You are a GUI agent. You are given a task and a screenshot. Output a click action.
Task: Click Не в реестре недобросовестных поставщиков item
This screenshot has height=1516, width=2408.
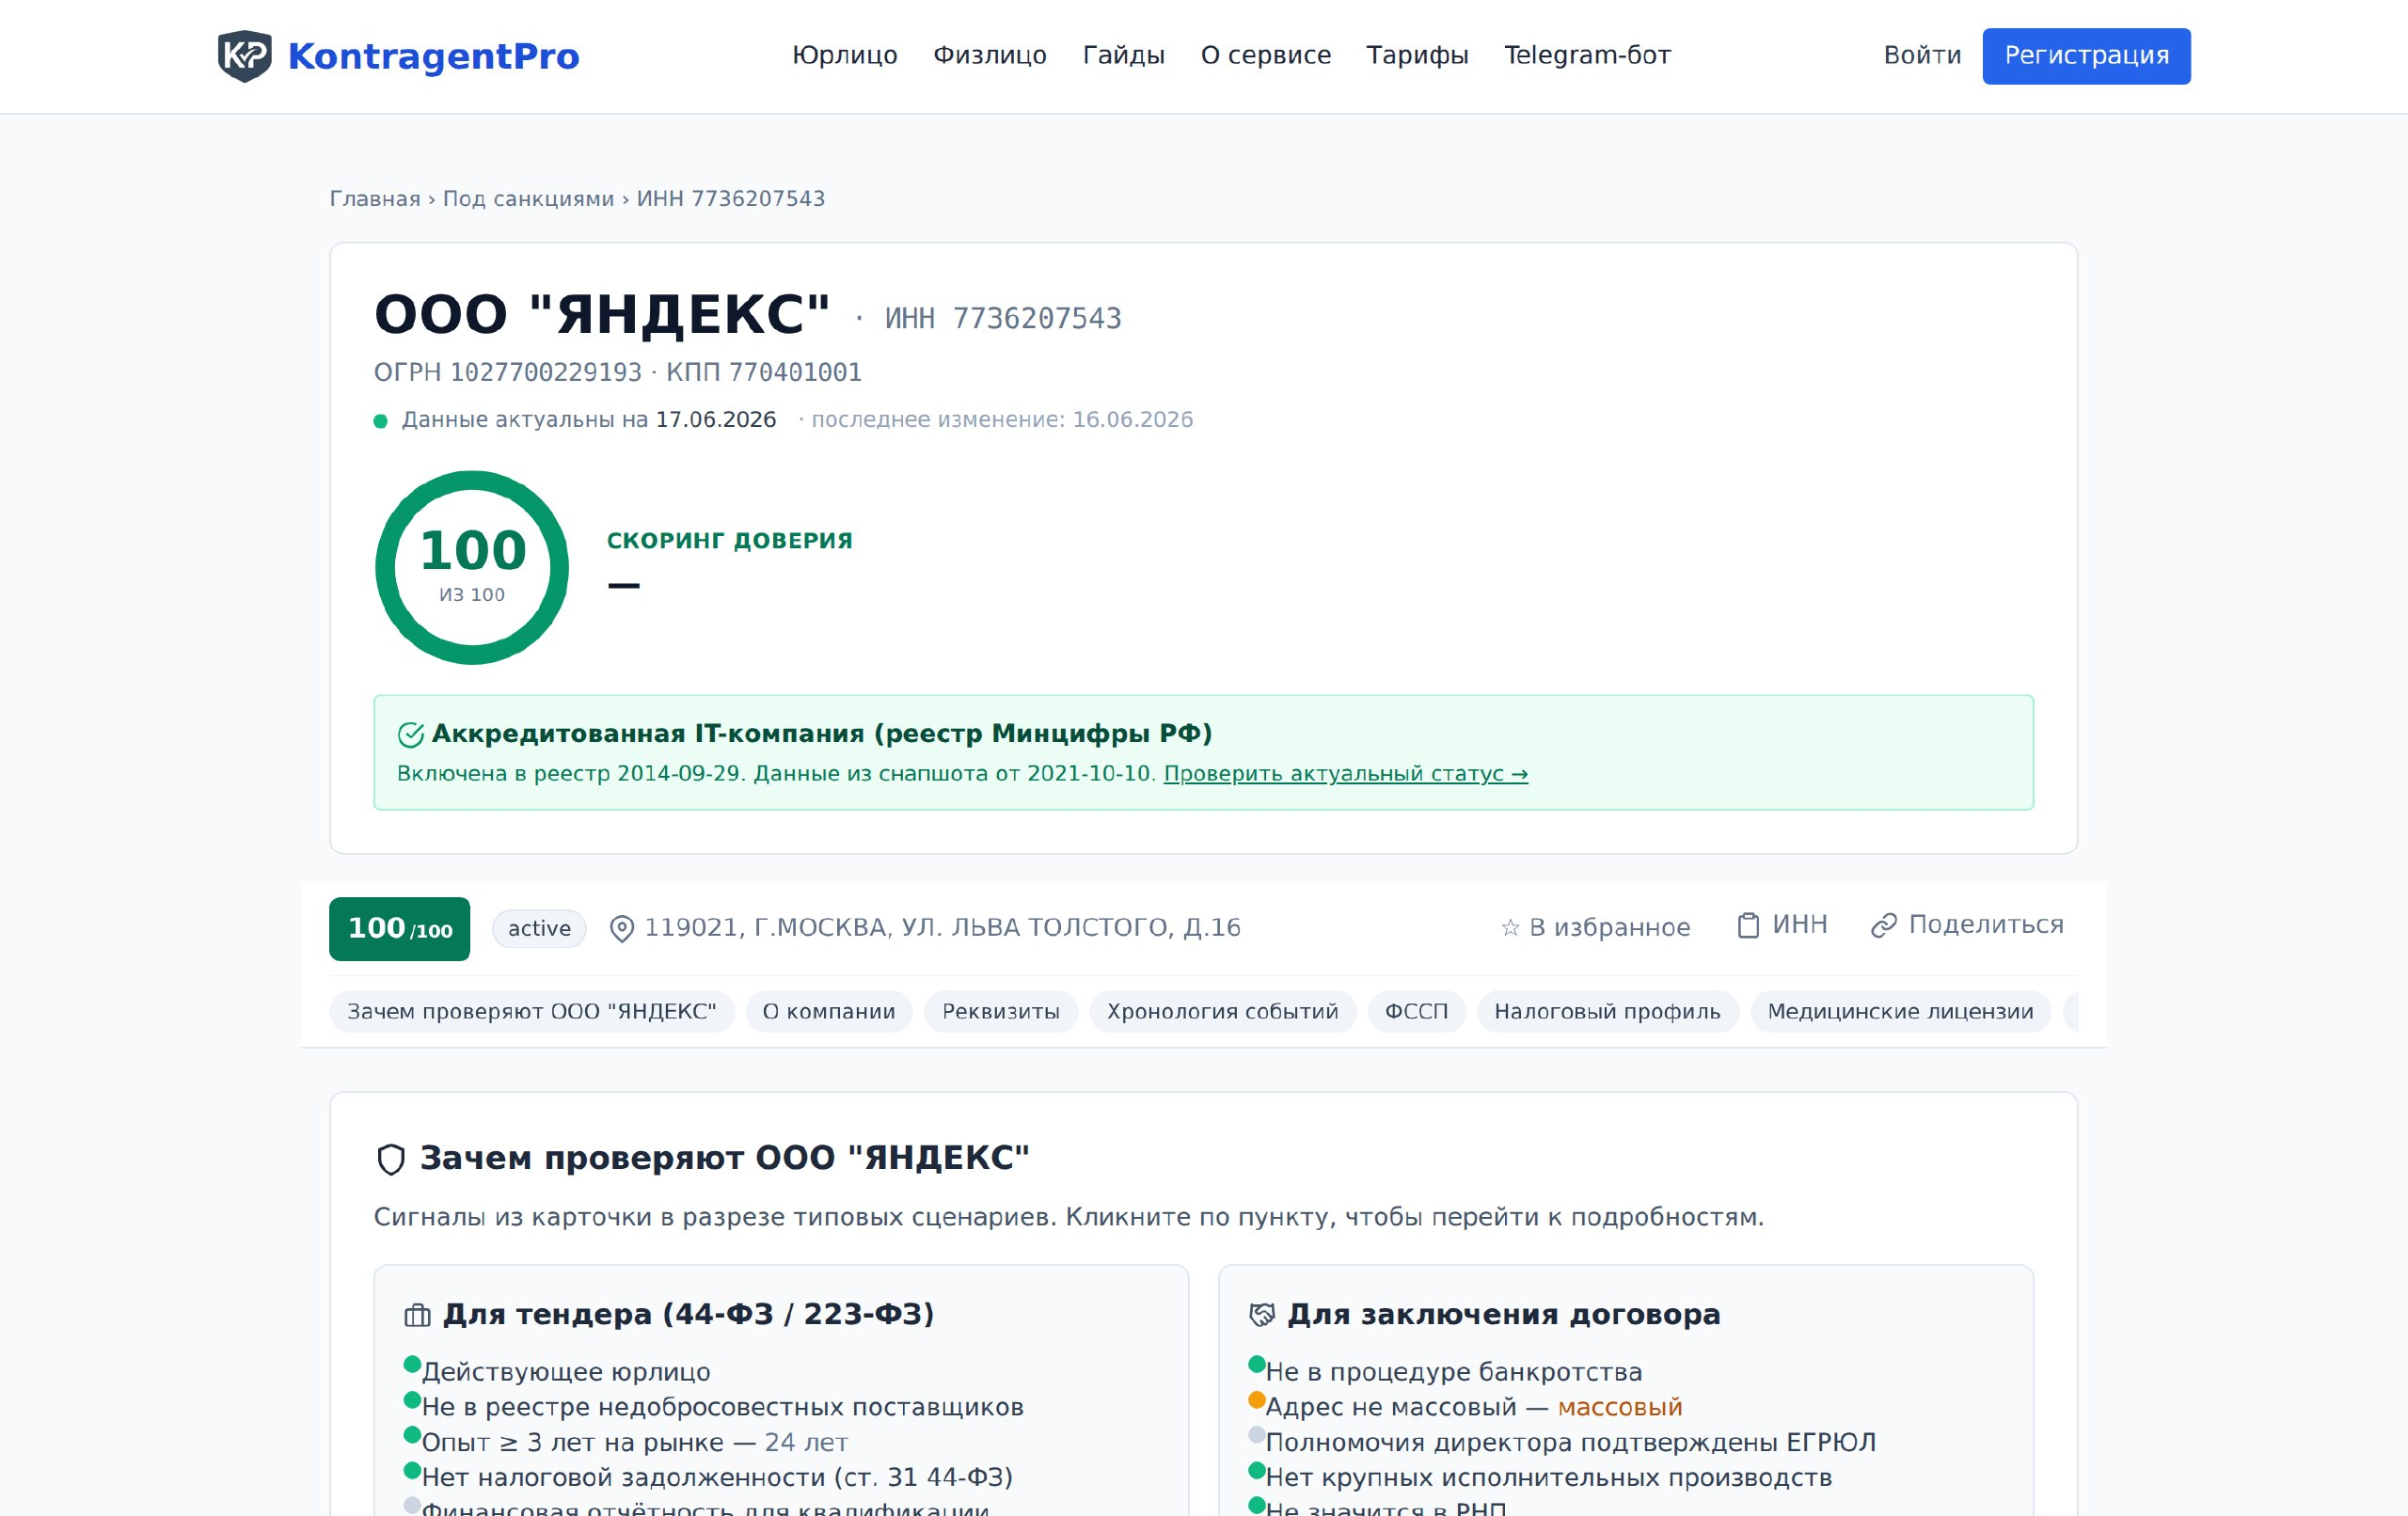pos(722,1407)
